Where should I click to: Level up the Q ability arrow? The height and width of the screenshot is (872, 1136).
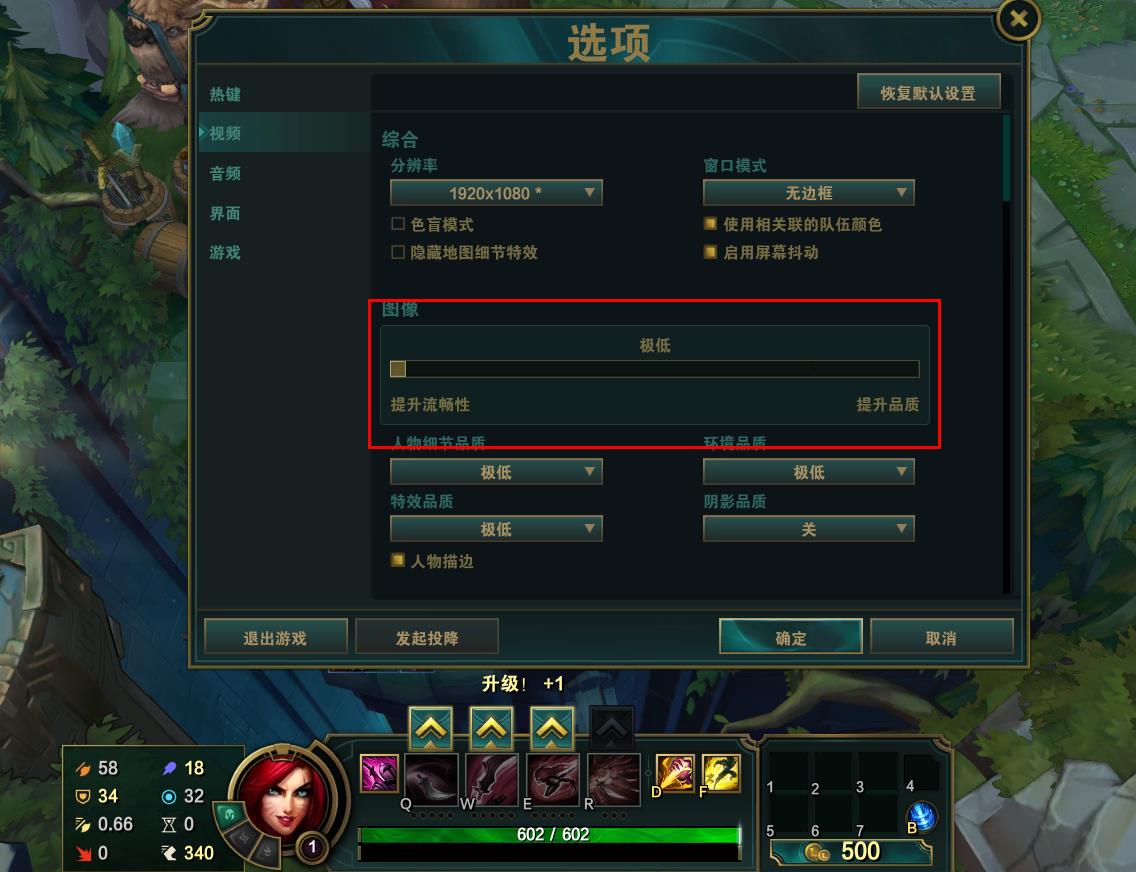pos(431,729)
